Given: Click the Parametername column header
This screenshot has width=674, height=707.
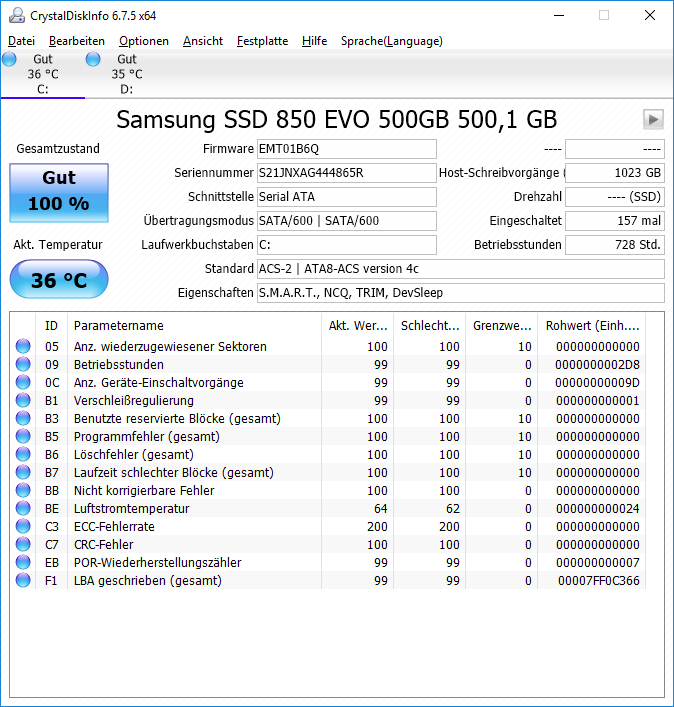Looking at the screenshot, I should [194, 326].
